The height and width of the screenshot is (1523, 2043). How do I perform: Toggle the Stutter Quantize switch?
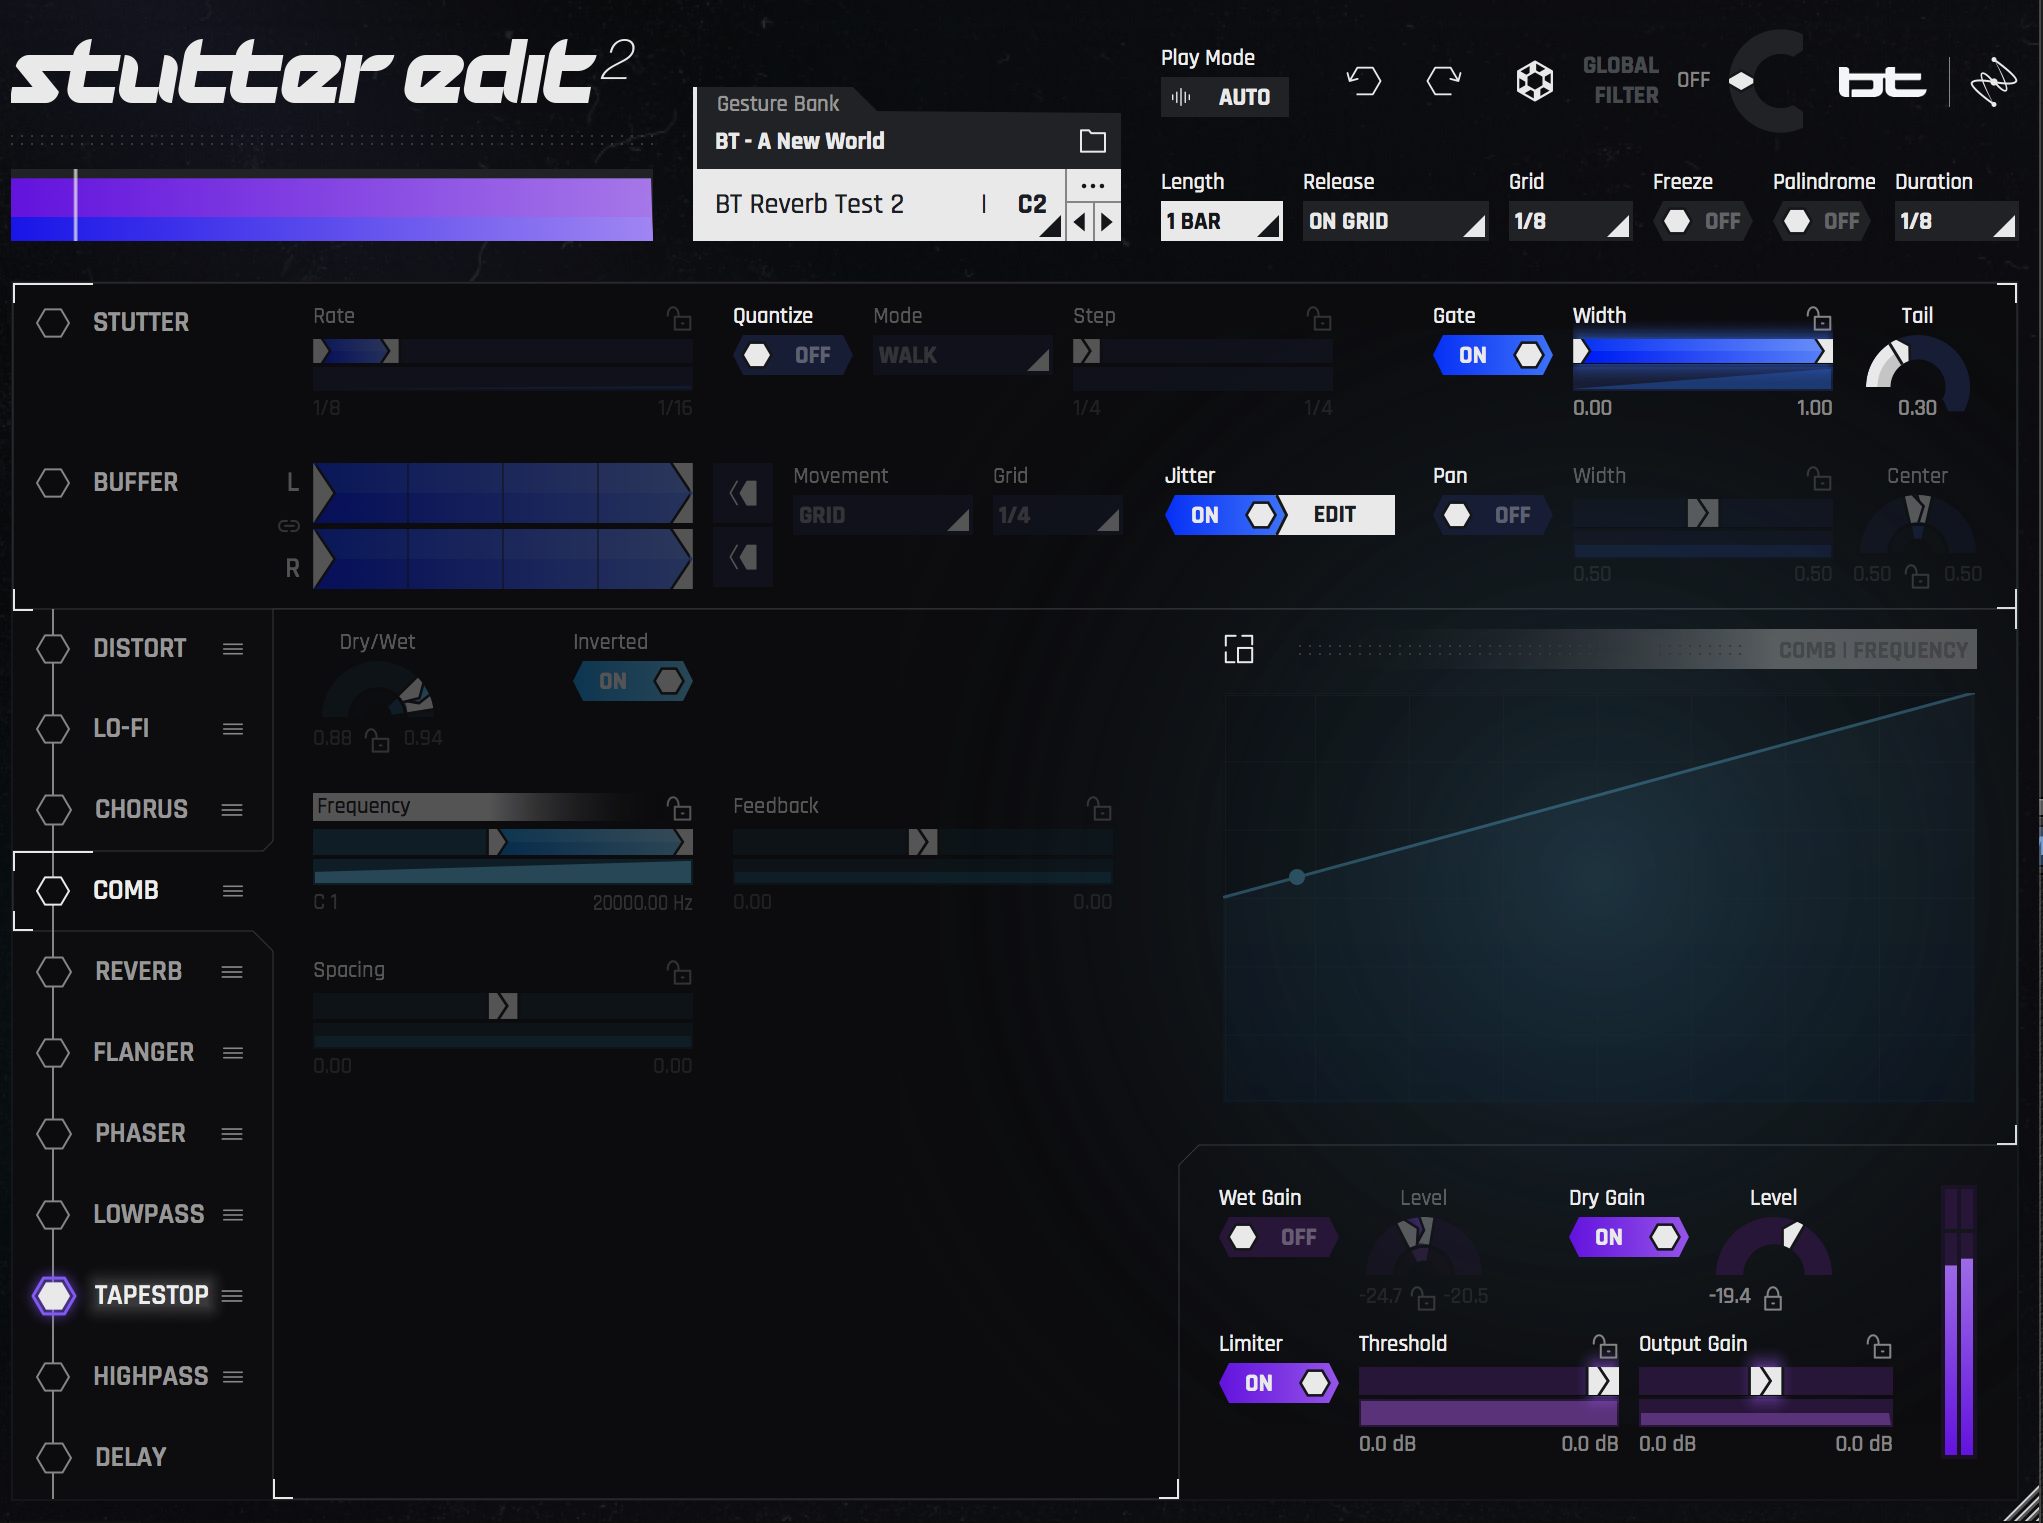[792, 355]
